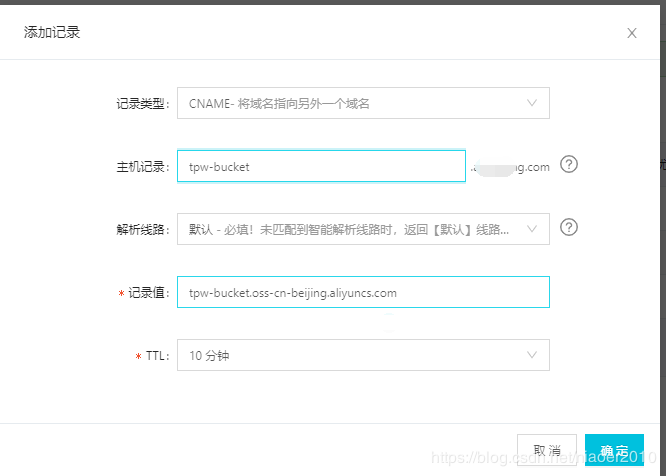Confirm with the 确定 button
The width and height of the screenshot is (666, 476).
click(613, 450)
